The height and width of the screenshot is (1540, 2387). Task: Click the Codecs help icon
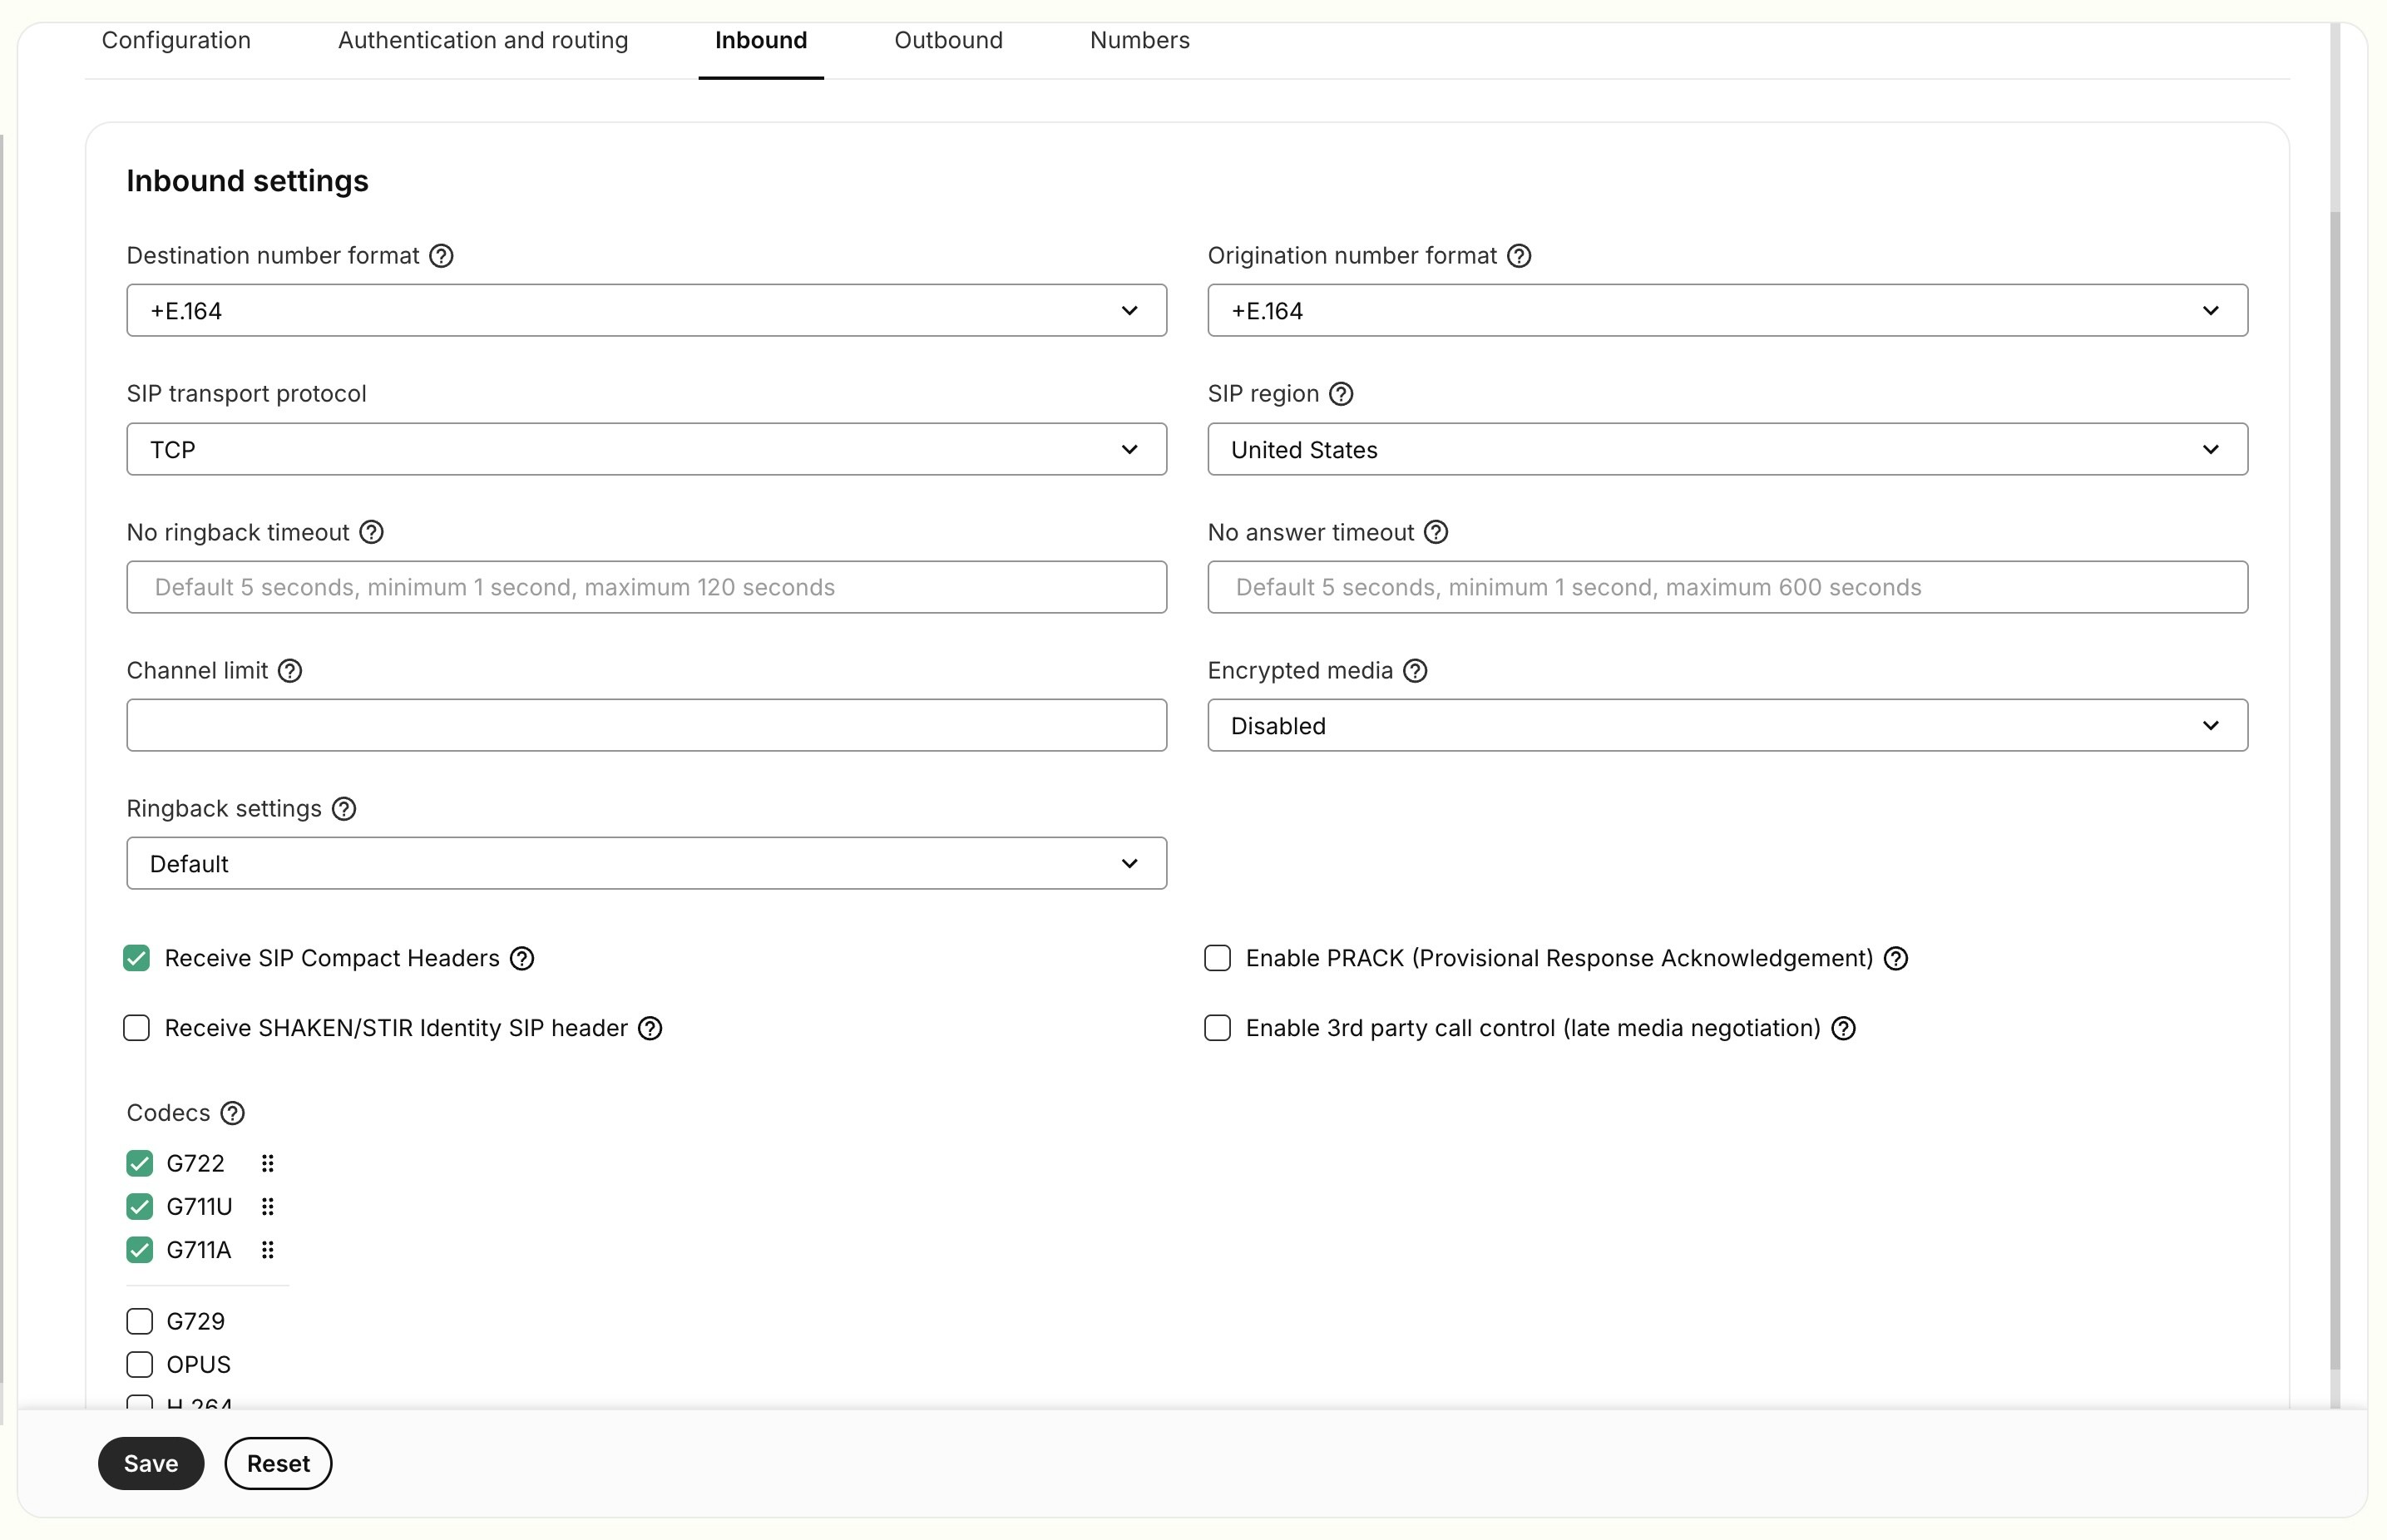click(232, 1113)
